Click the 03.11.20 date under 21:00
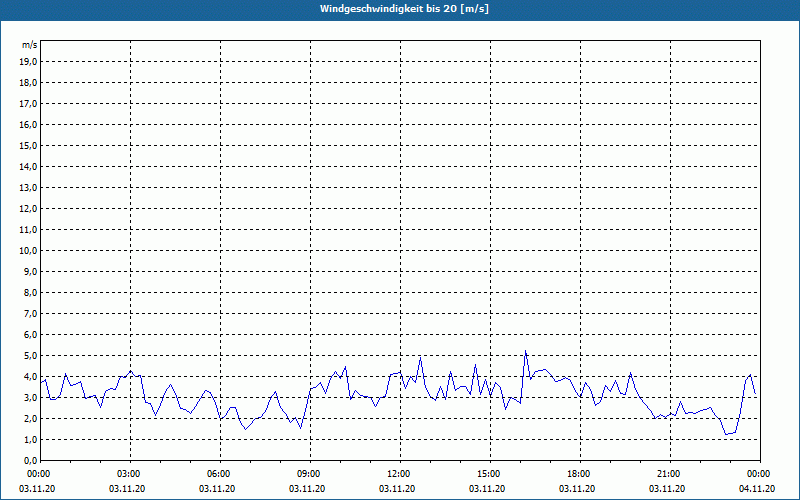Screen dimensions: 800x500 click(667, 489)
